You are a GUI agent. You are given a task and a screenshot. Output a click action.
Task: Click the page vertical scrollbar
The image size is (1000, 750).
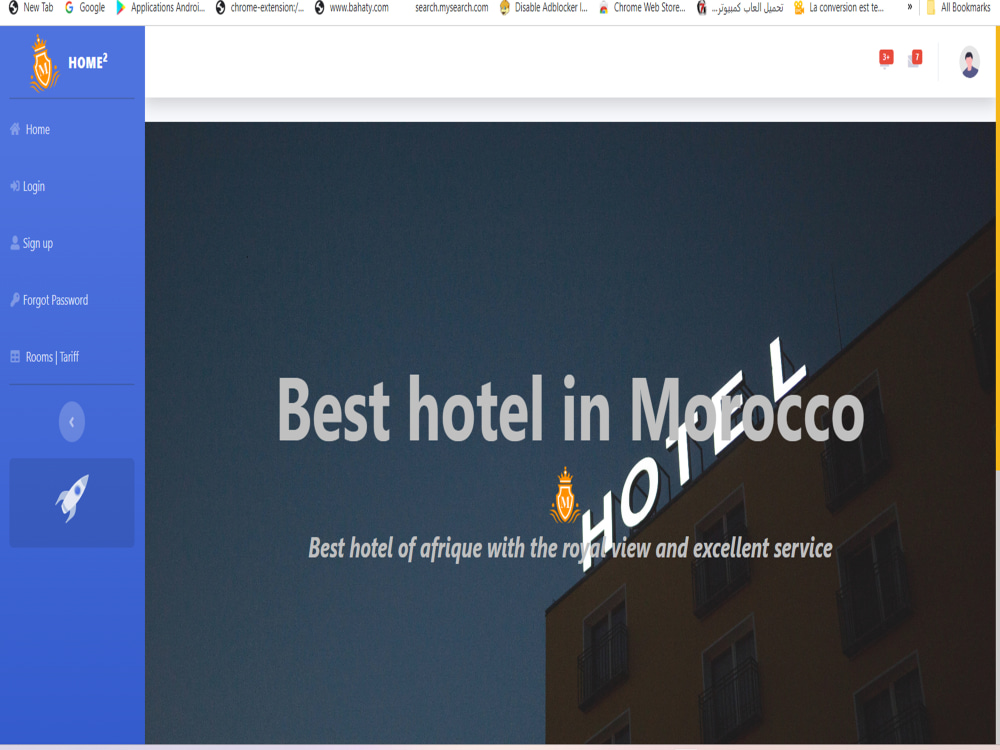997,249
